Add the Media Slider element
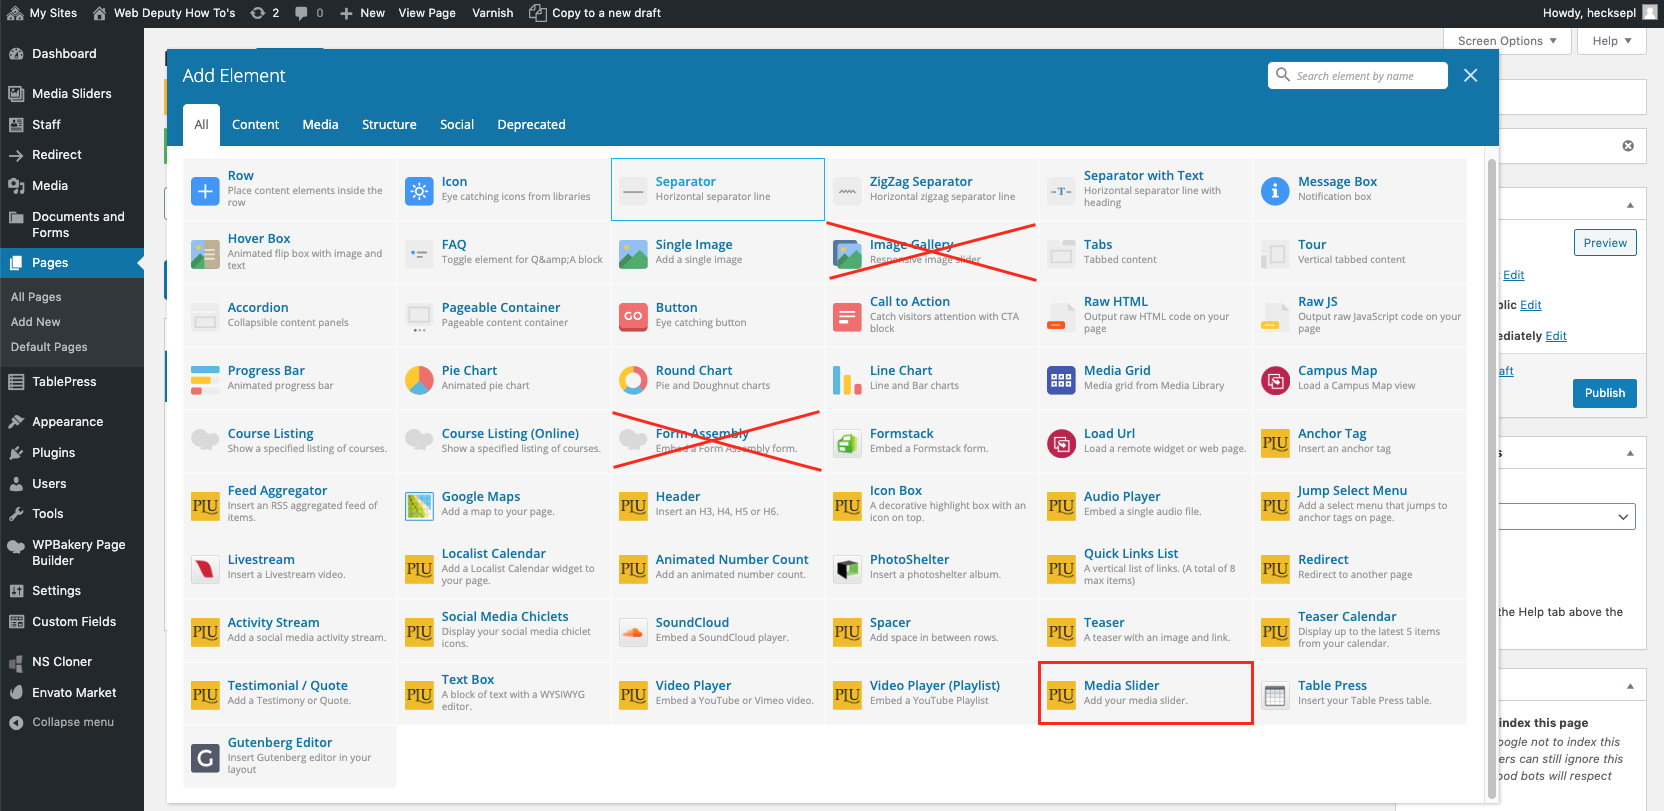The image size is (1664, 811). pyautogui.click(x=1145, y=693)
